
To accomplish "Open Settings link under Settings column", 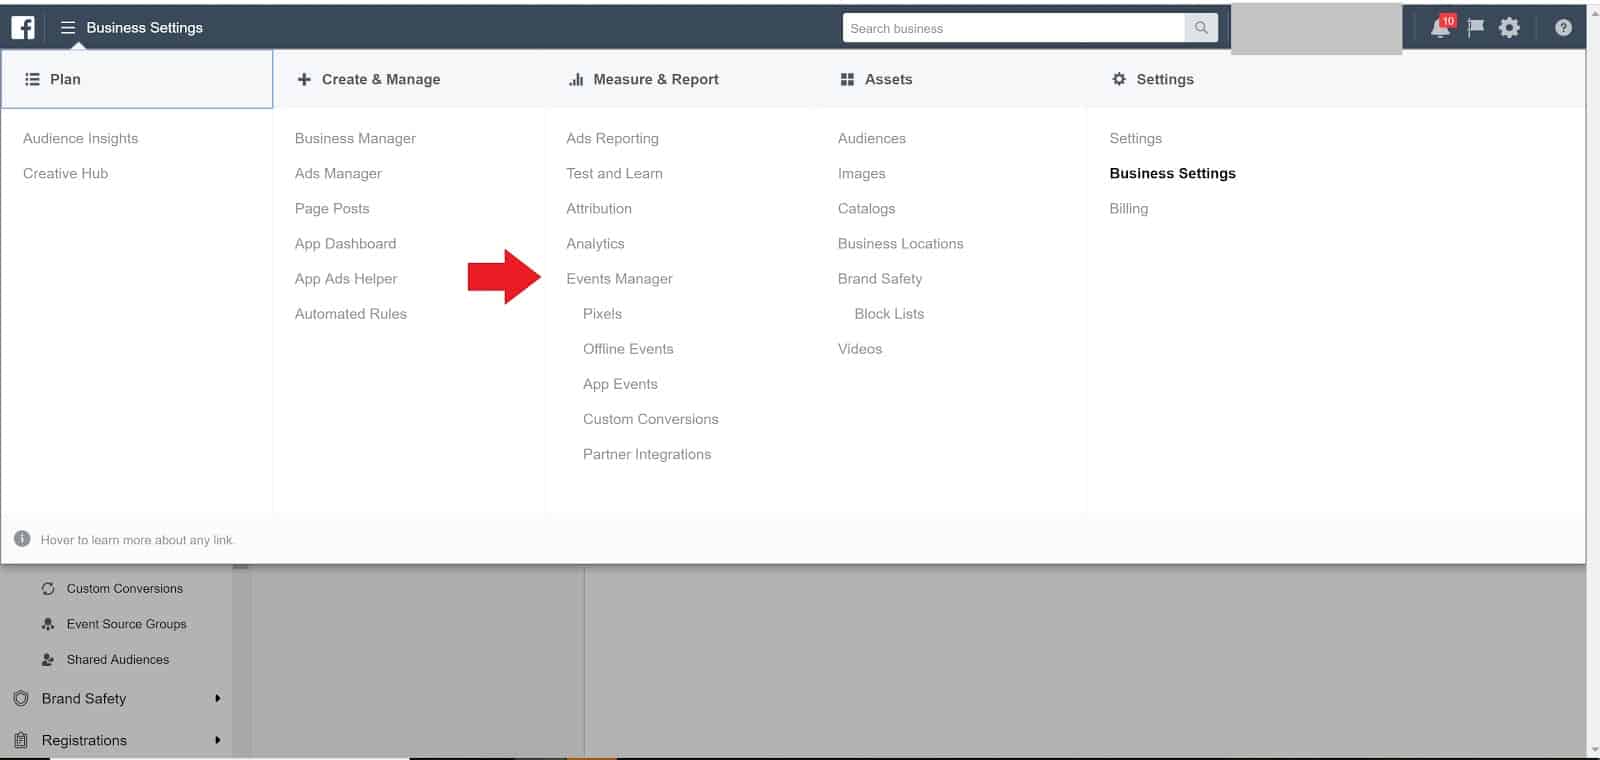I will click(1136, 138).
